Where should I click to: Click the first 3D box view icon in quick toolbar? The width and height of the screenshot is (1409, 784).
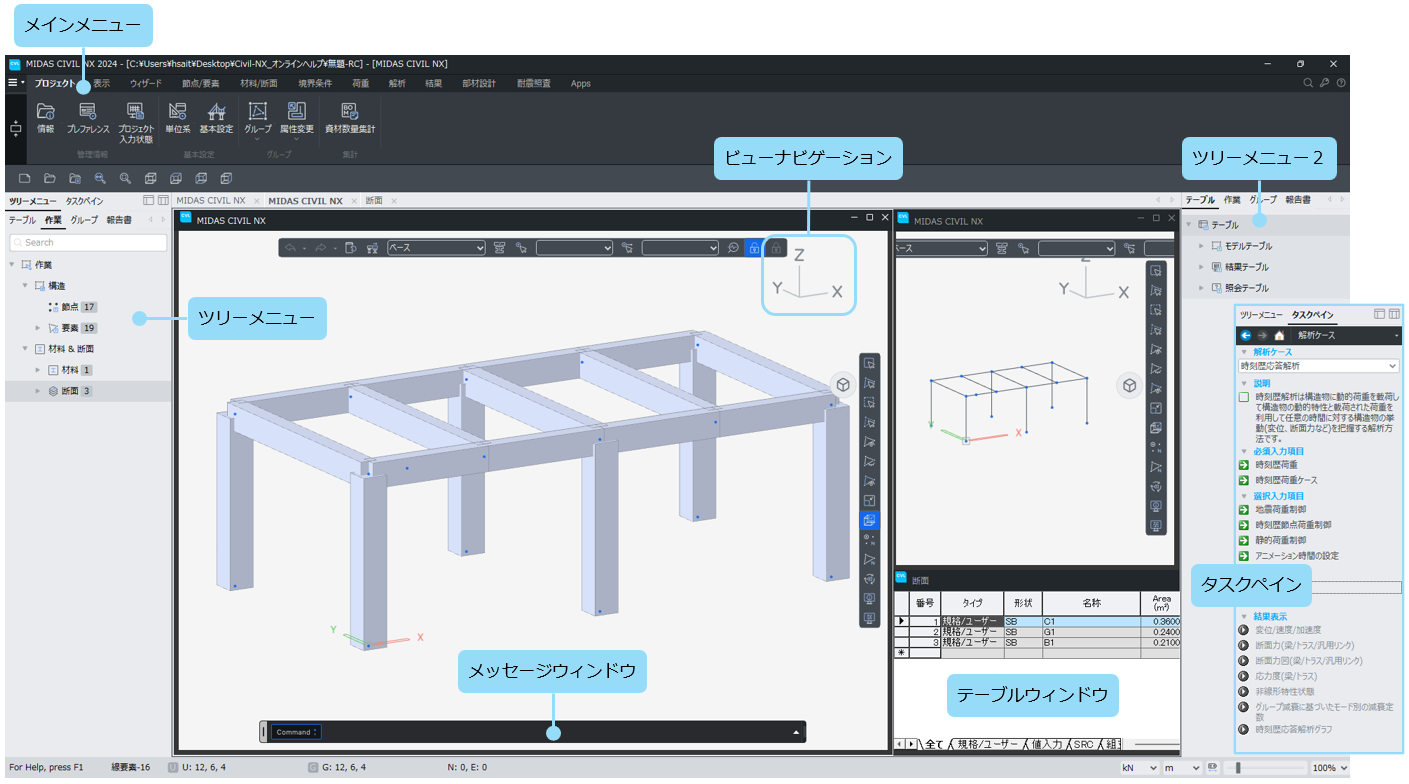pos(151,178)
